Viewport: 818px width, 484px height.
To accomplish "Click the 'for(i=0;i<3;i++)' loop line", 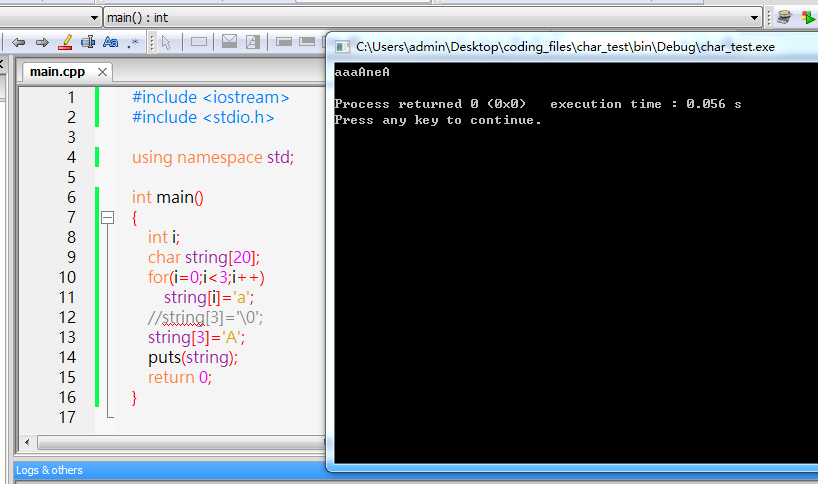I will pos(206,277).
